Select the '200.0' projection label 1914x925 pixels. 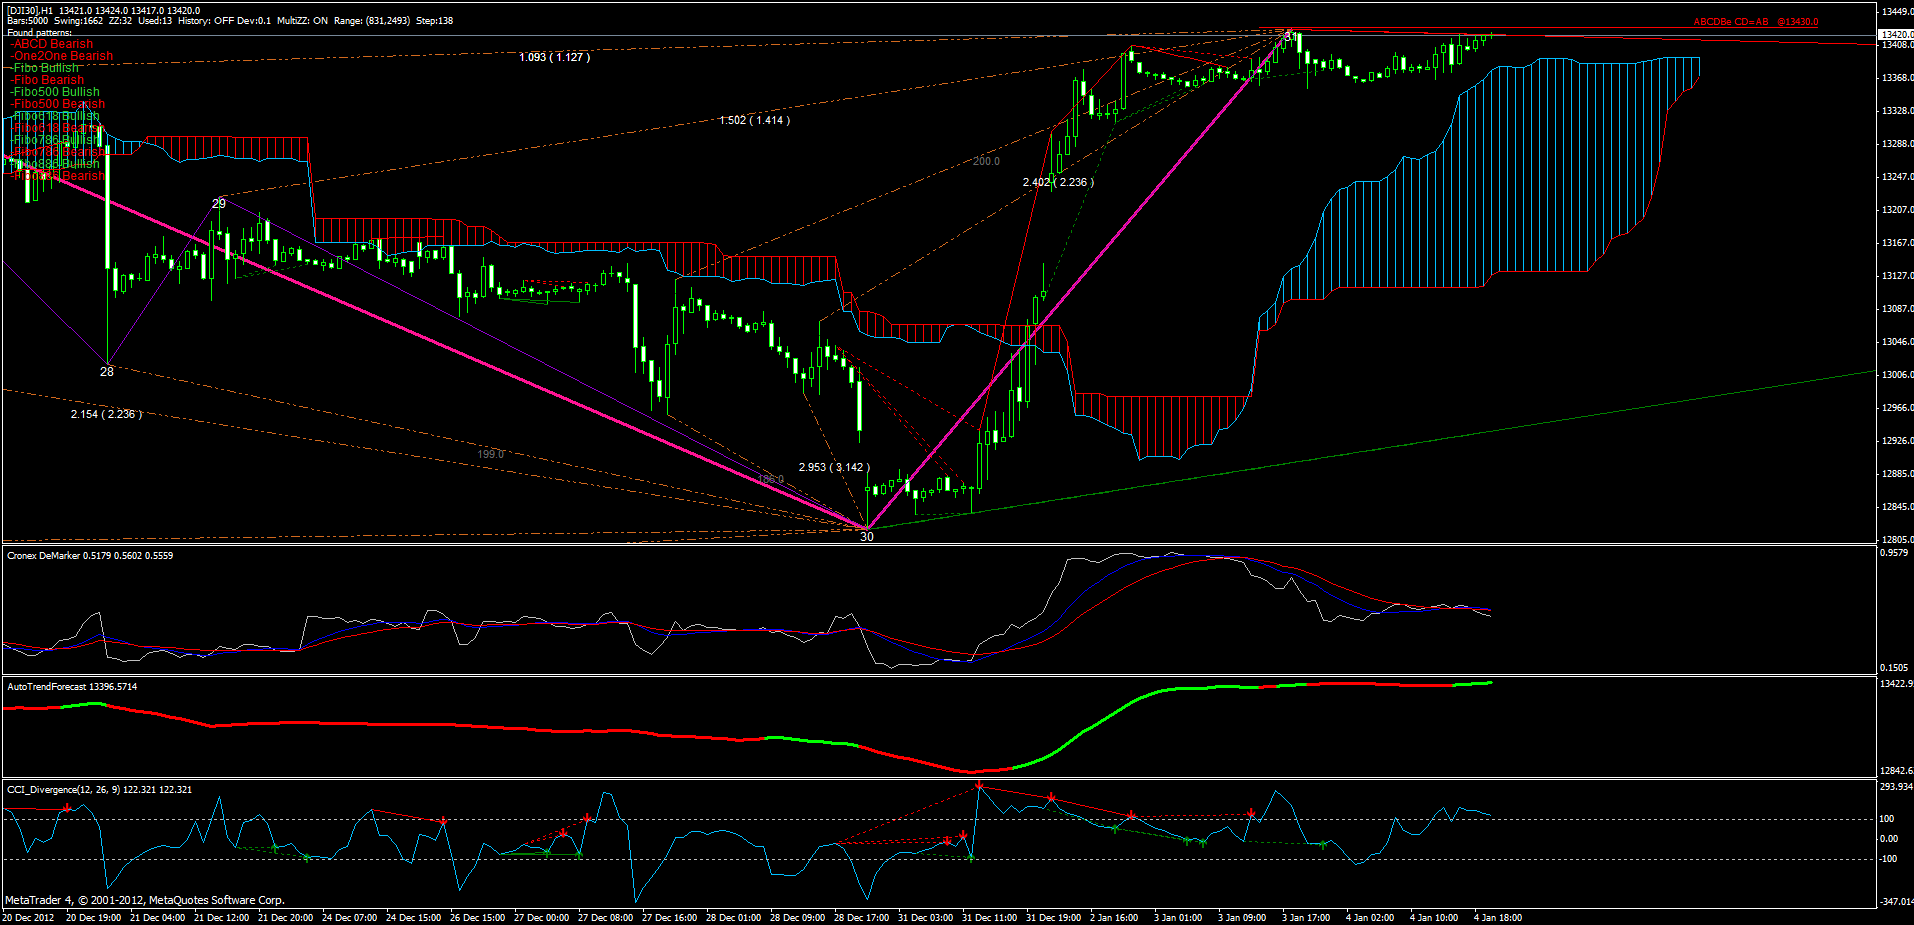pos(986,161)
